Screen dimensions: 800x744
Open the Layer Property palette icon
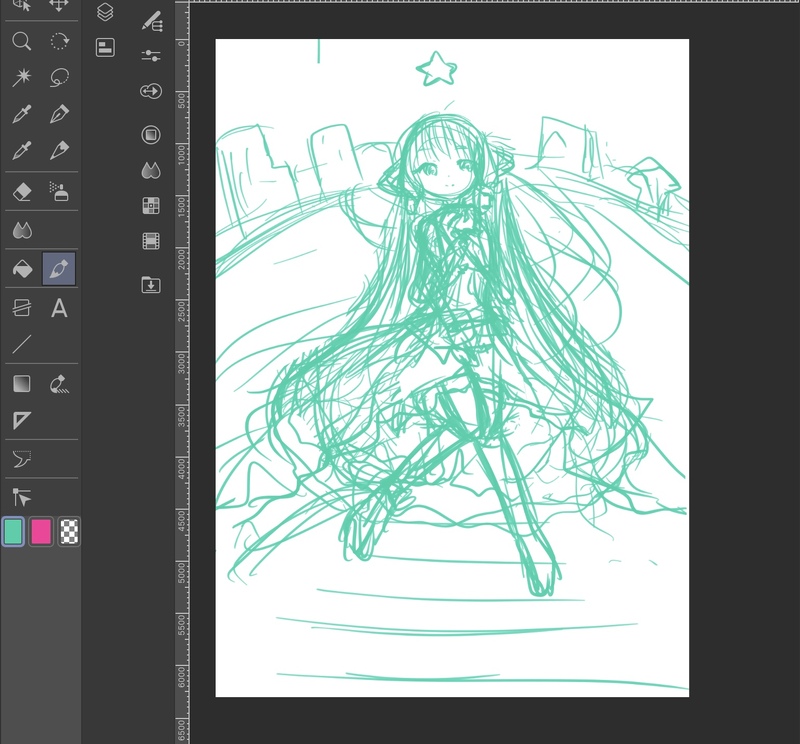pyautogui.click(x=105, y=47)
